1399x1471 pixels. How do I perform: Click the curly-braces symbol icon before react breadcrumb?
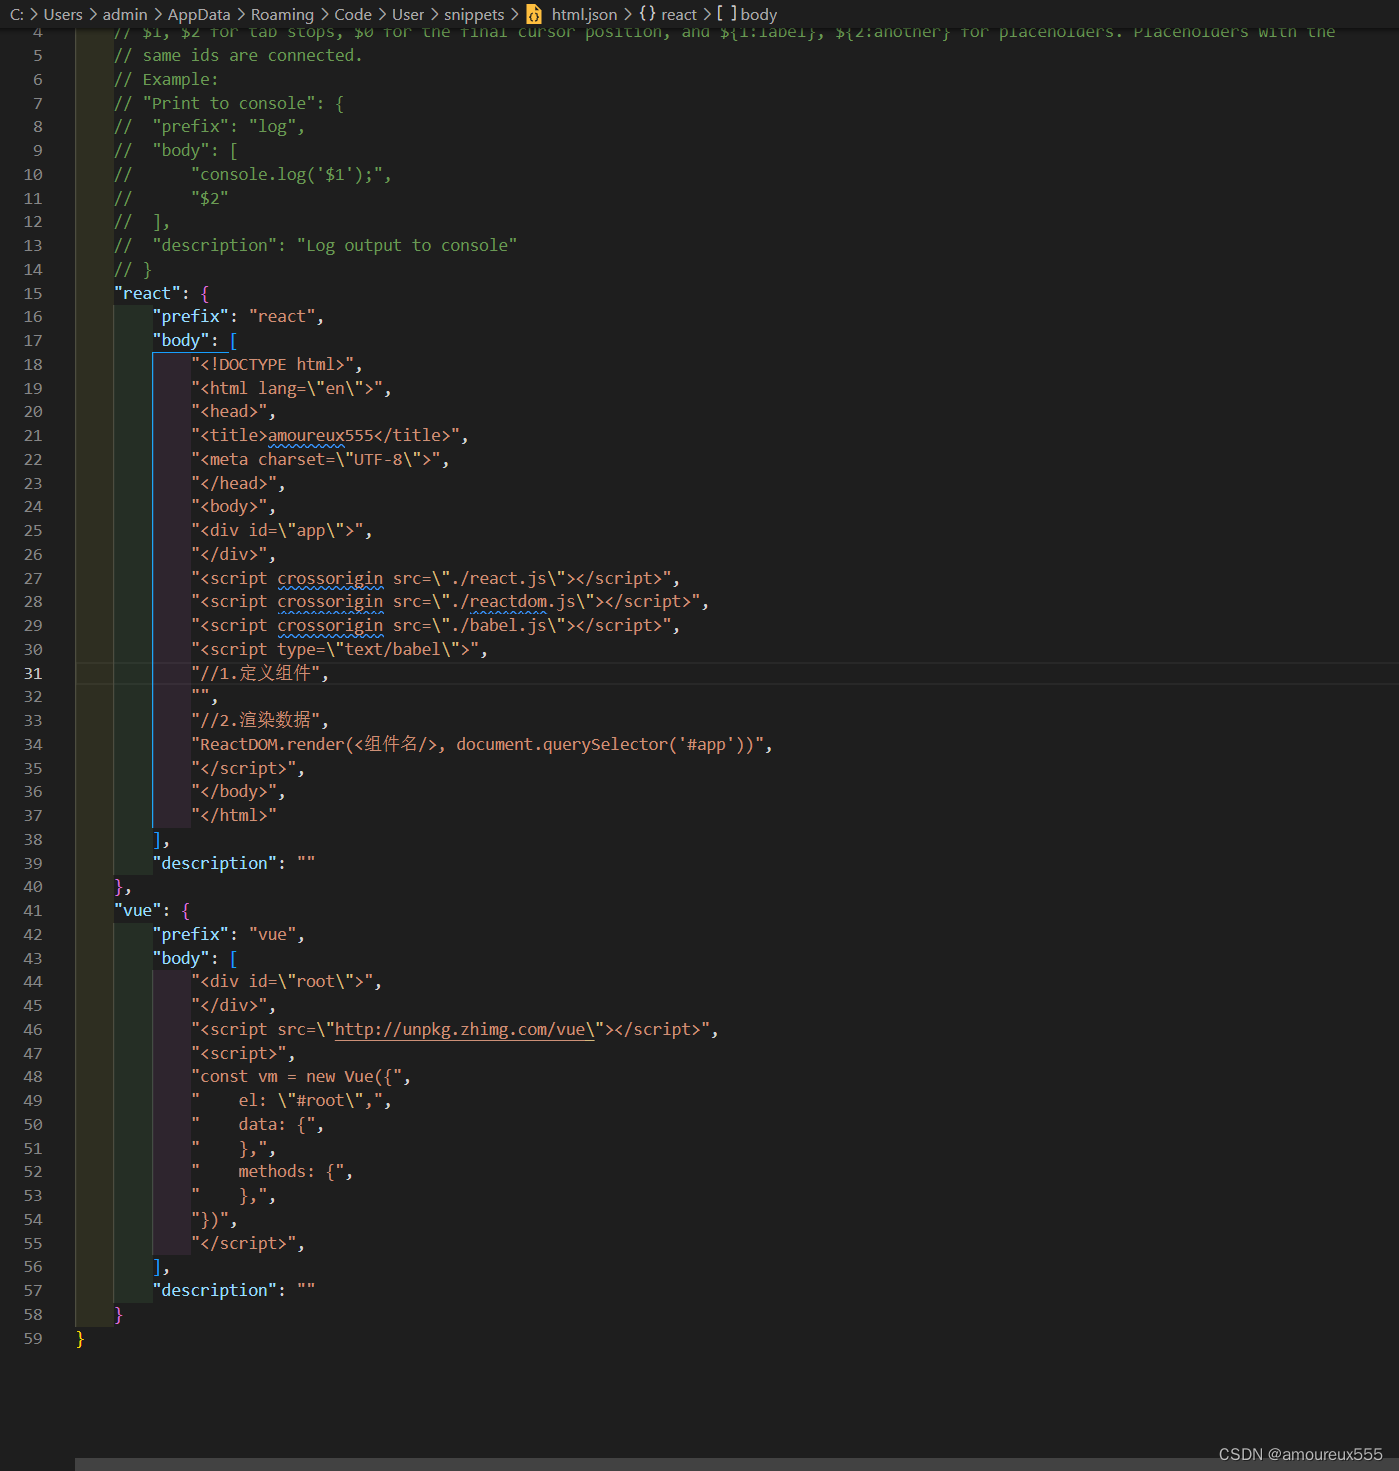[647, 14]
